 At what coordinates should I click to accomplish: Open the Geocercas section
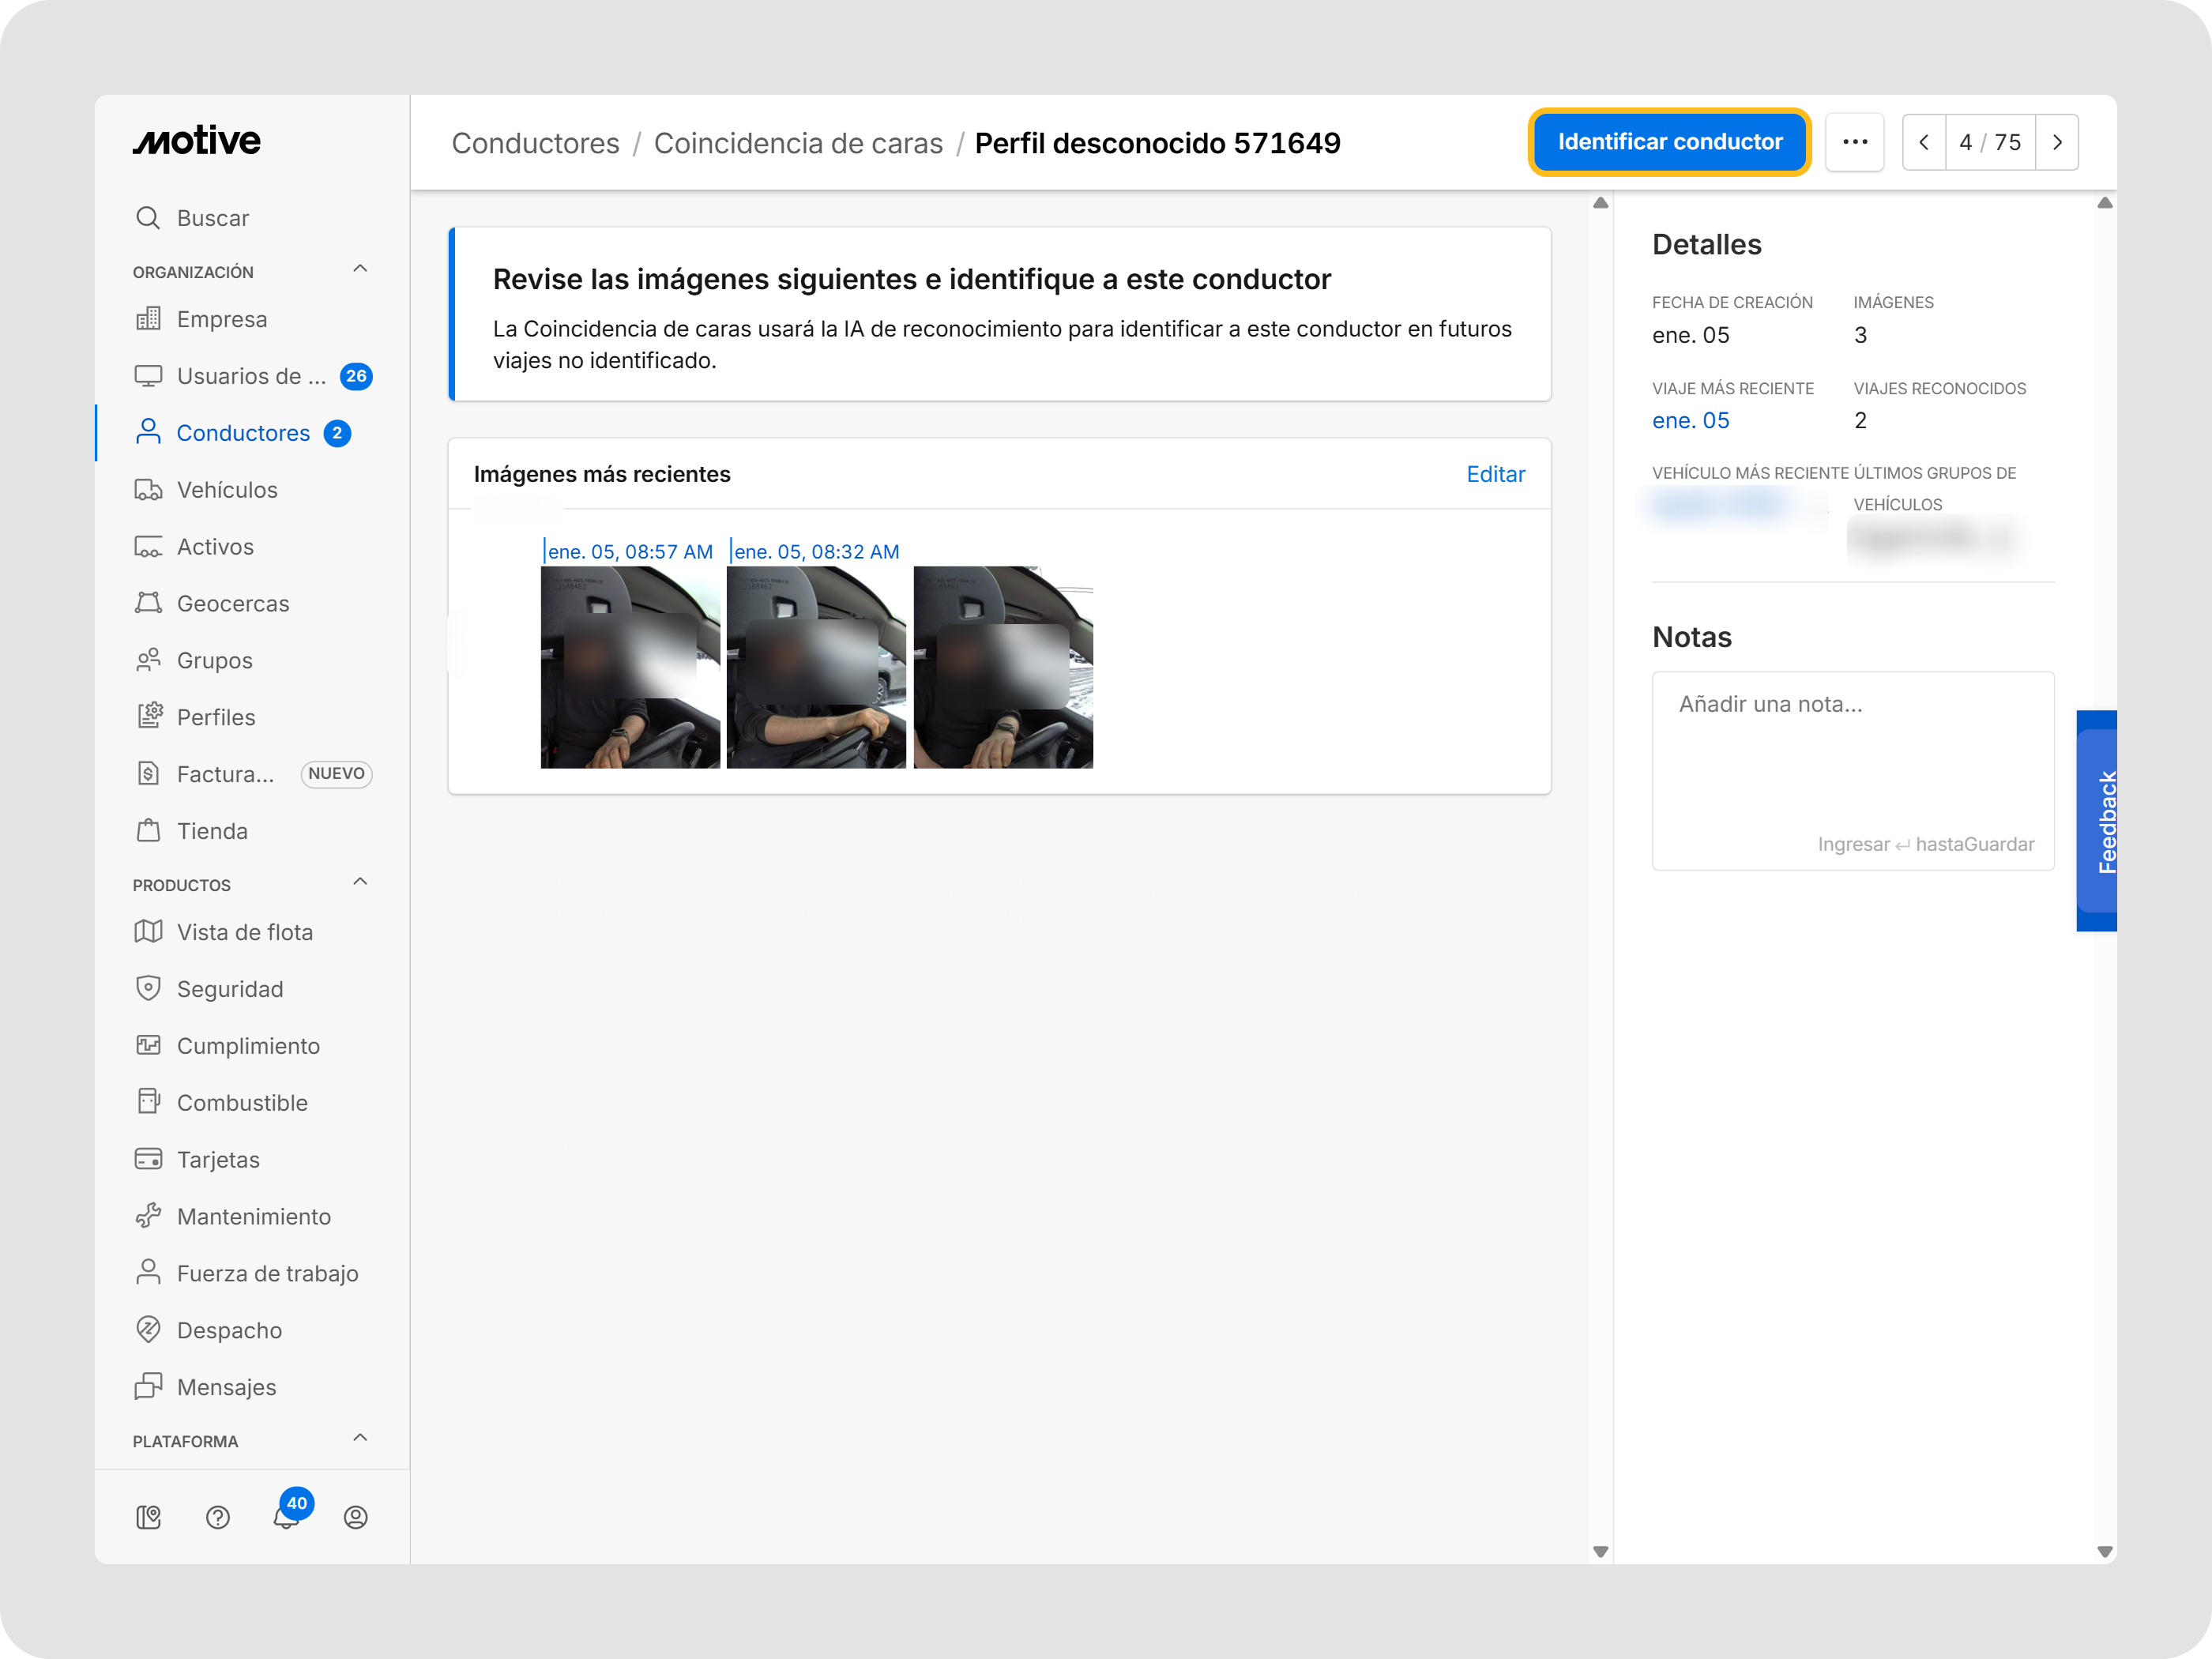pos(233,603)
